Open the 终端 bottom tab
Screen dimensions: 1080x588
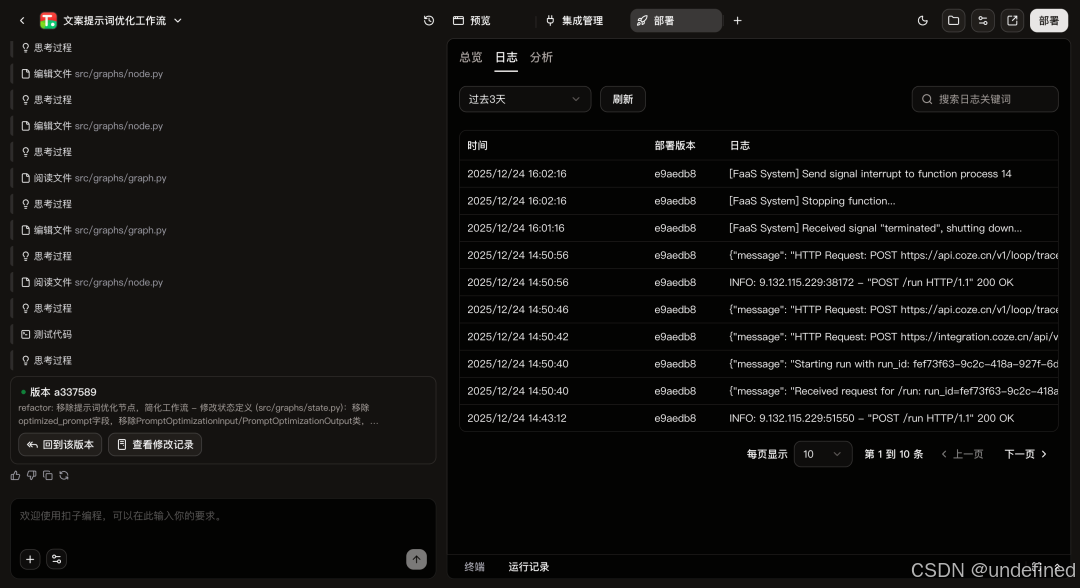[x=475, y=567]
